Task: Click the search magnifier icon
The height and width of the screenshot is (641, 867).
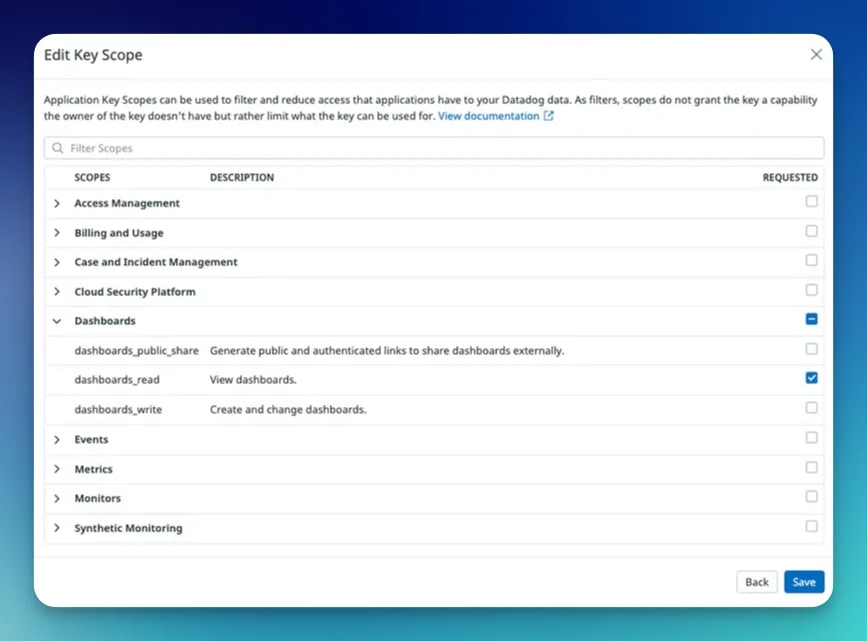Action: coord(58,148)
